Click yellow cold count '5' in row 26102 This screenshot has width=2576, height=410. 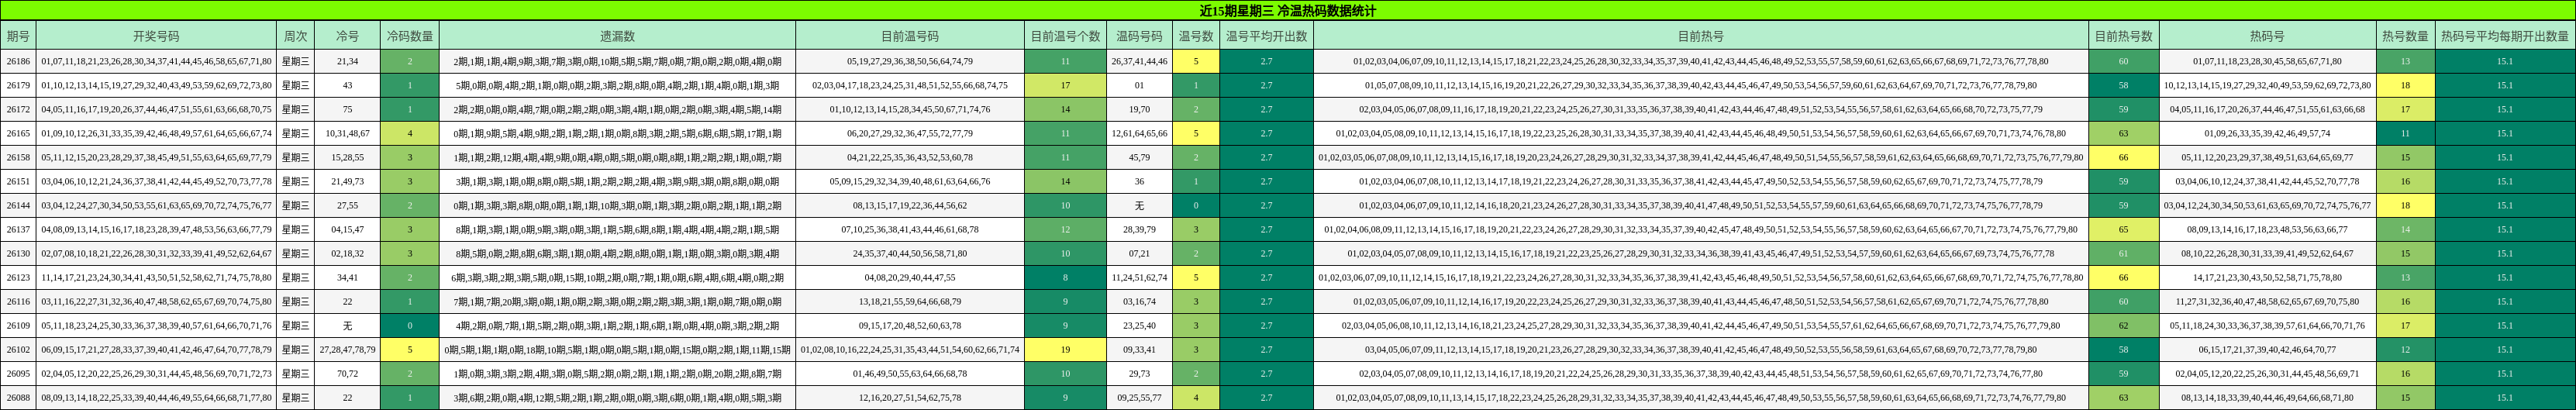(410, 349)
